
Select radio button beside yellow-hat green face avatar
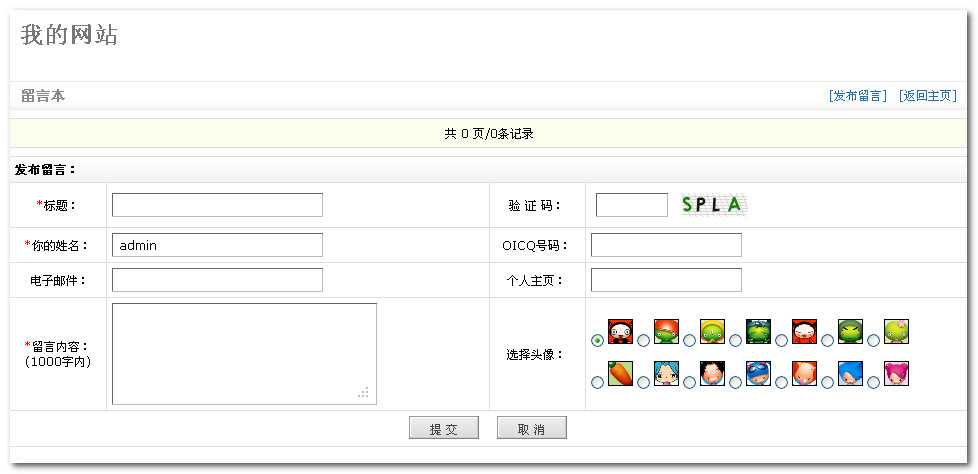coord(689,341)
